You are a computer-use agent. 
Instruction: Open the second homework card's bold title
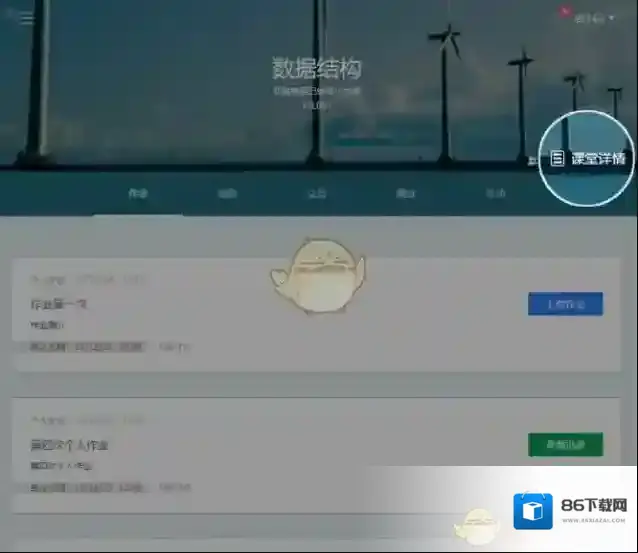click(x=70, y=445)
